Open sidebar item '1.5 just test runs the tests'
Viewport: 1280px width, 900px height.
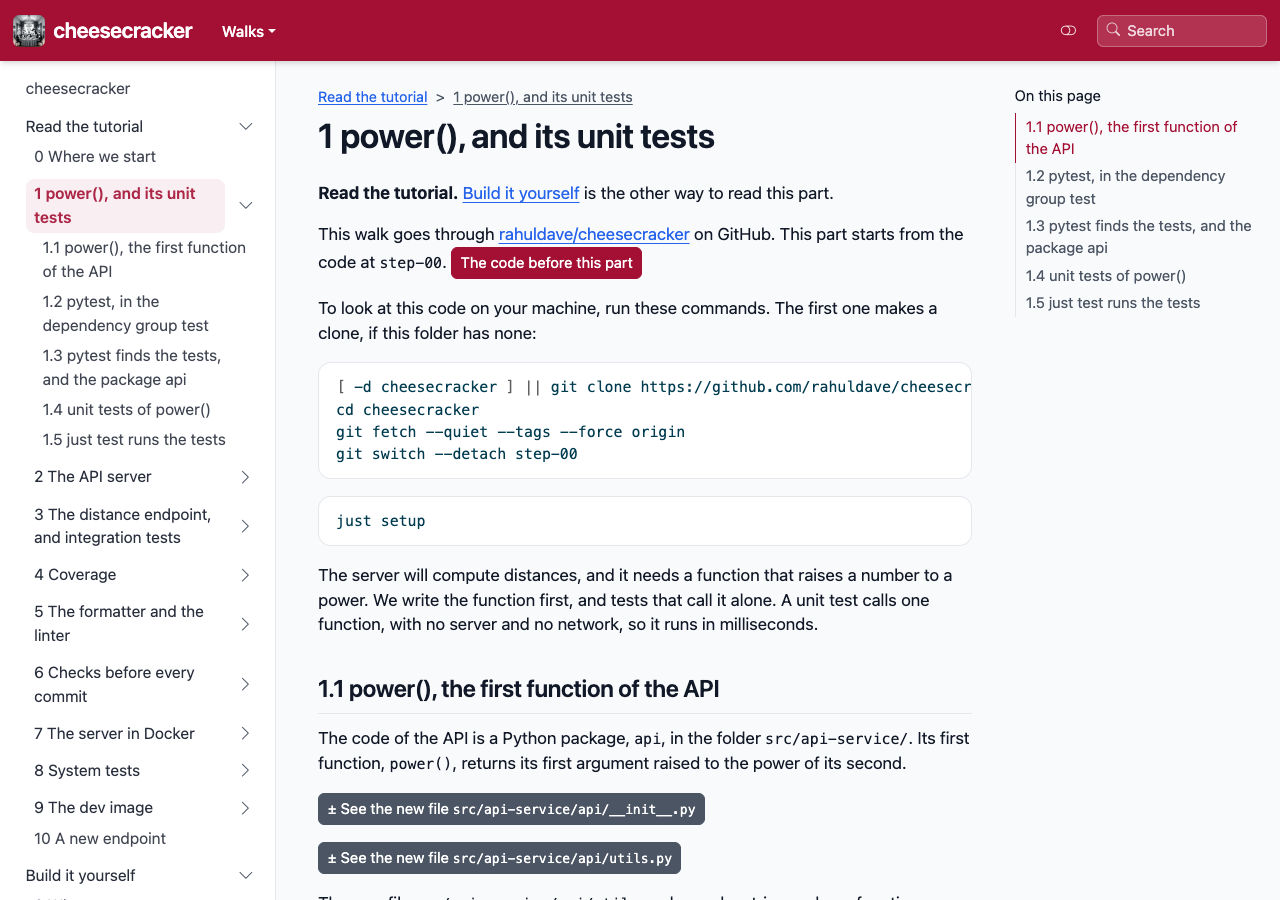(134, 439)
